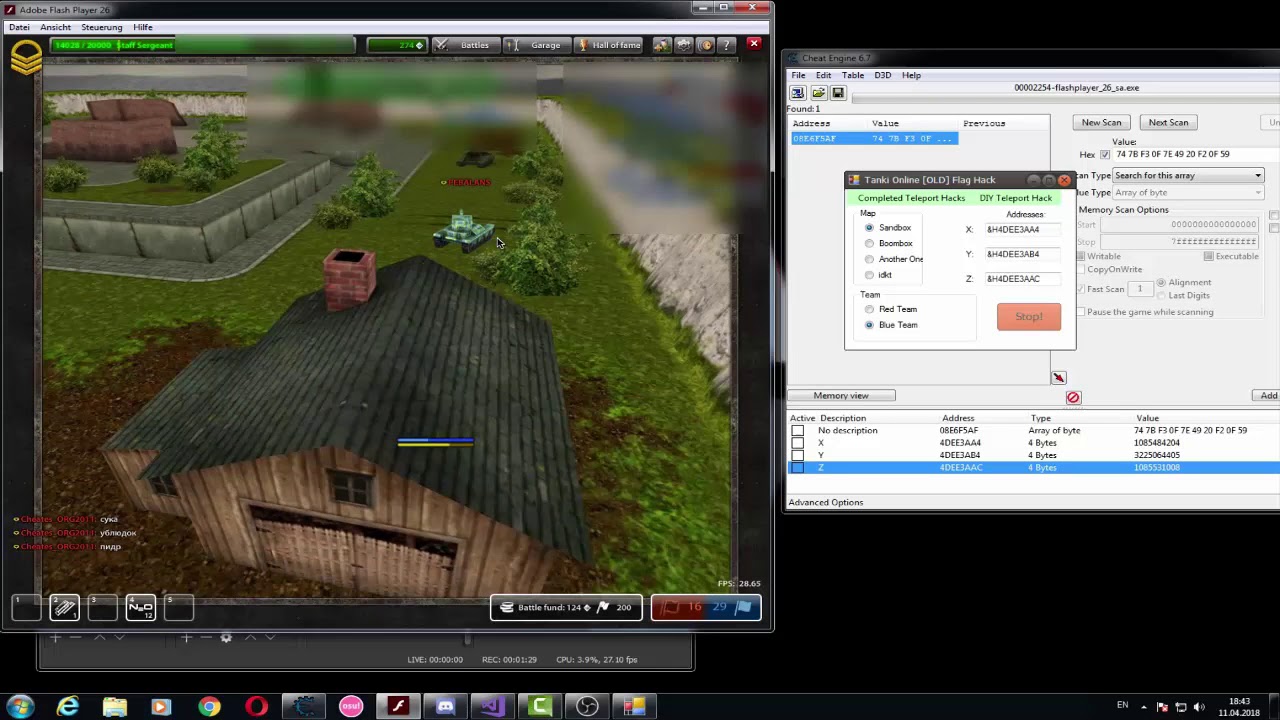The width and height of the screenshot is (1280, 720).
Task: Select the Another One map option
Action: (x=869, y=260)
